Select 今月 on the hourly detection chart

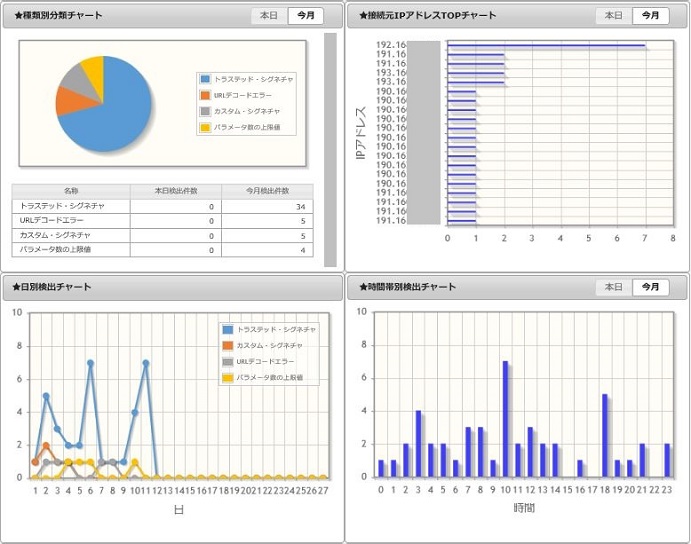tap(650, 287)
